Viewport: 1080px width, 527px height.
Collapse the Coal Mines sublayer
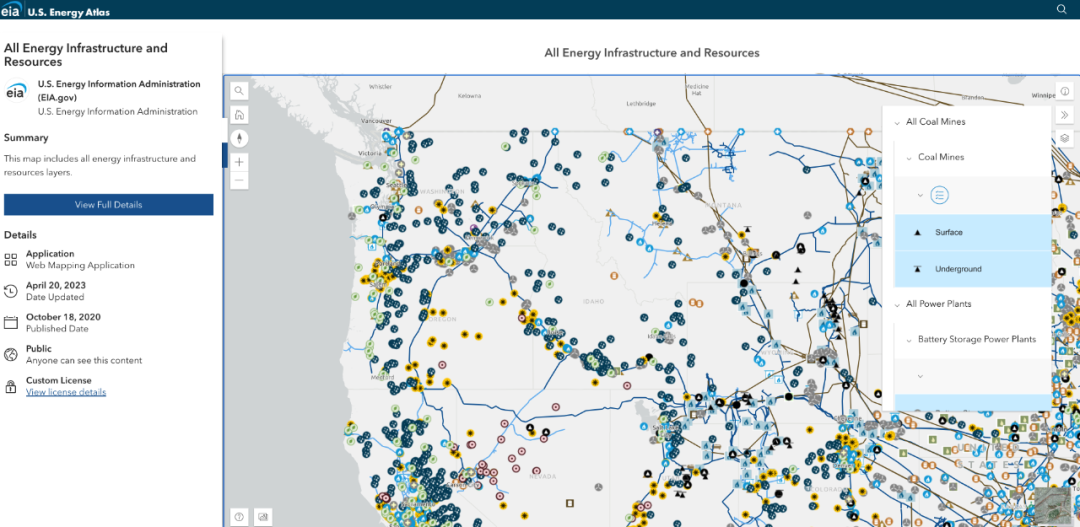pyautogui.click(x=909, y=158)
